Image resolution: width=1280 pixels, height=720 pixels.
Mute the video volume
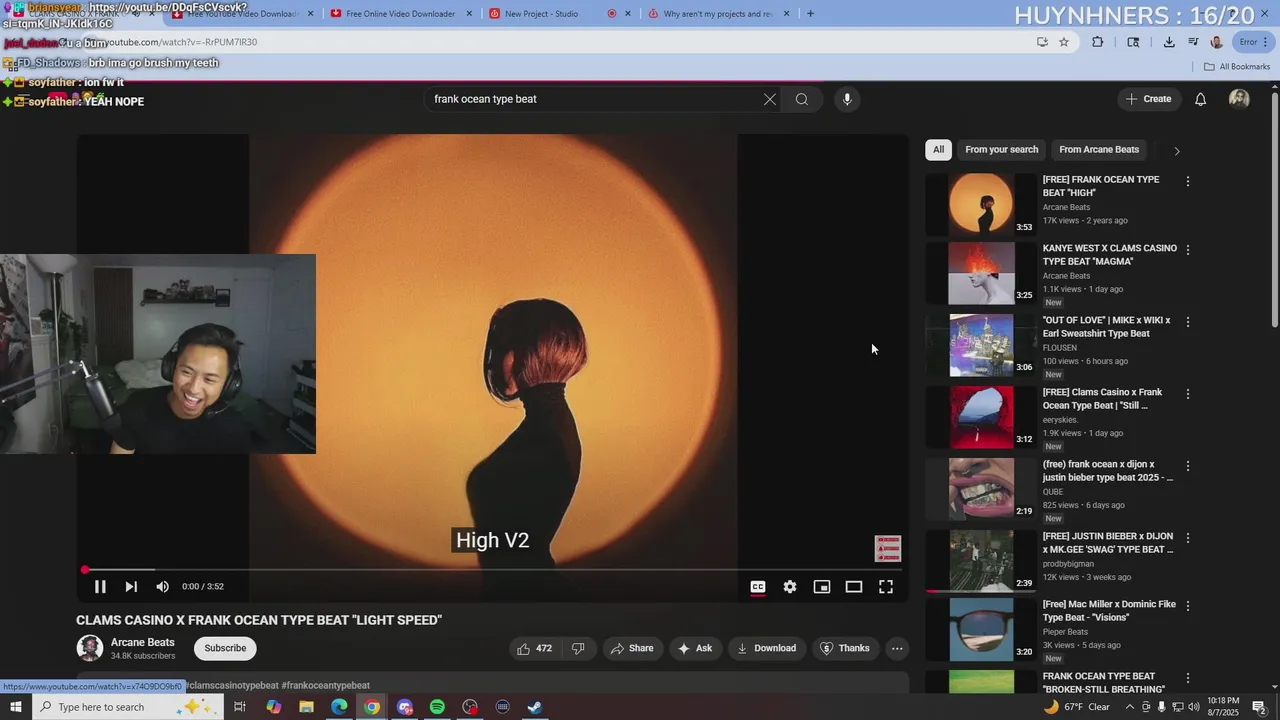tap(162, 587)
